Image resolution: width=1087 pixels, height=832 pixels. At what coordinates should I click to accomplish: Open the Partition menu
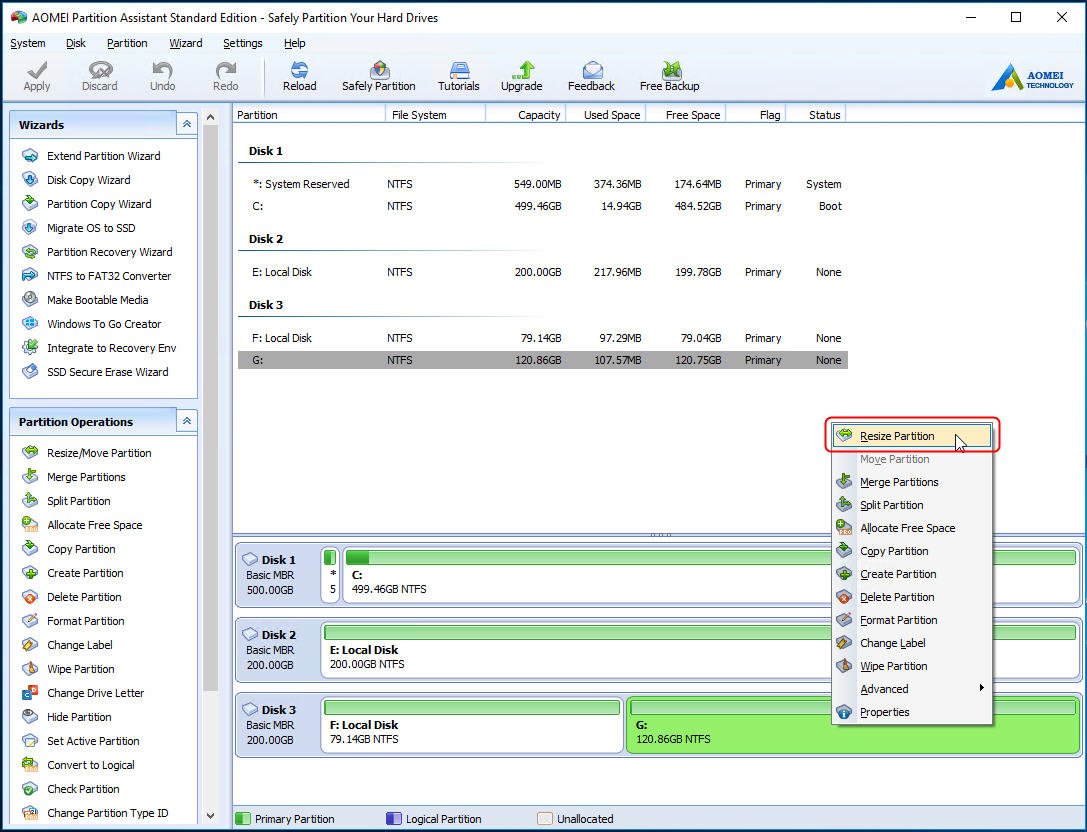click(x=127, y=43)
